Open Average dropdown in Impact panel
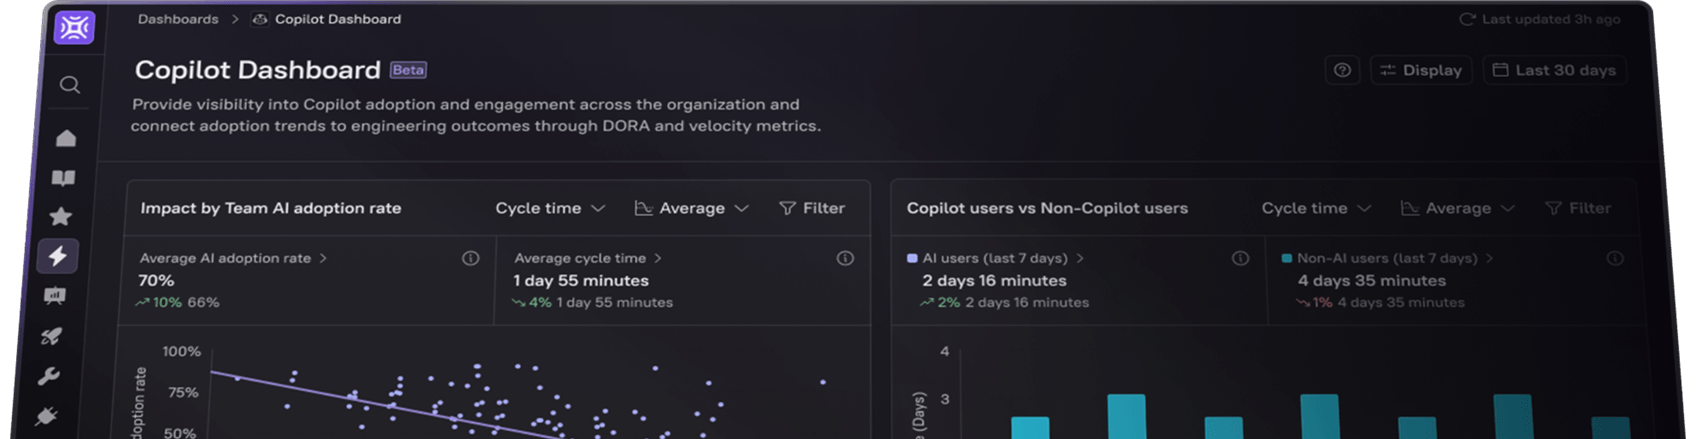This screenshot has width=1696, height=439. click(x=691, y=208)
